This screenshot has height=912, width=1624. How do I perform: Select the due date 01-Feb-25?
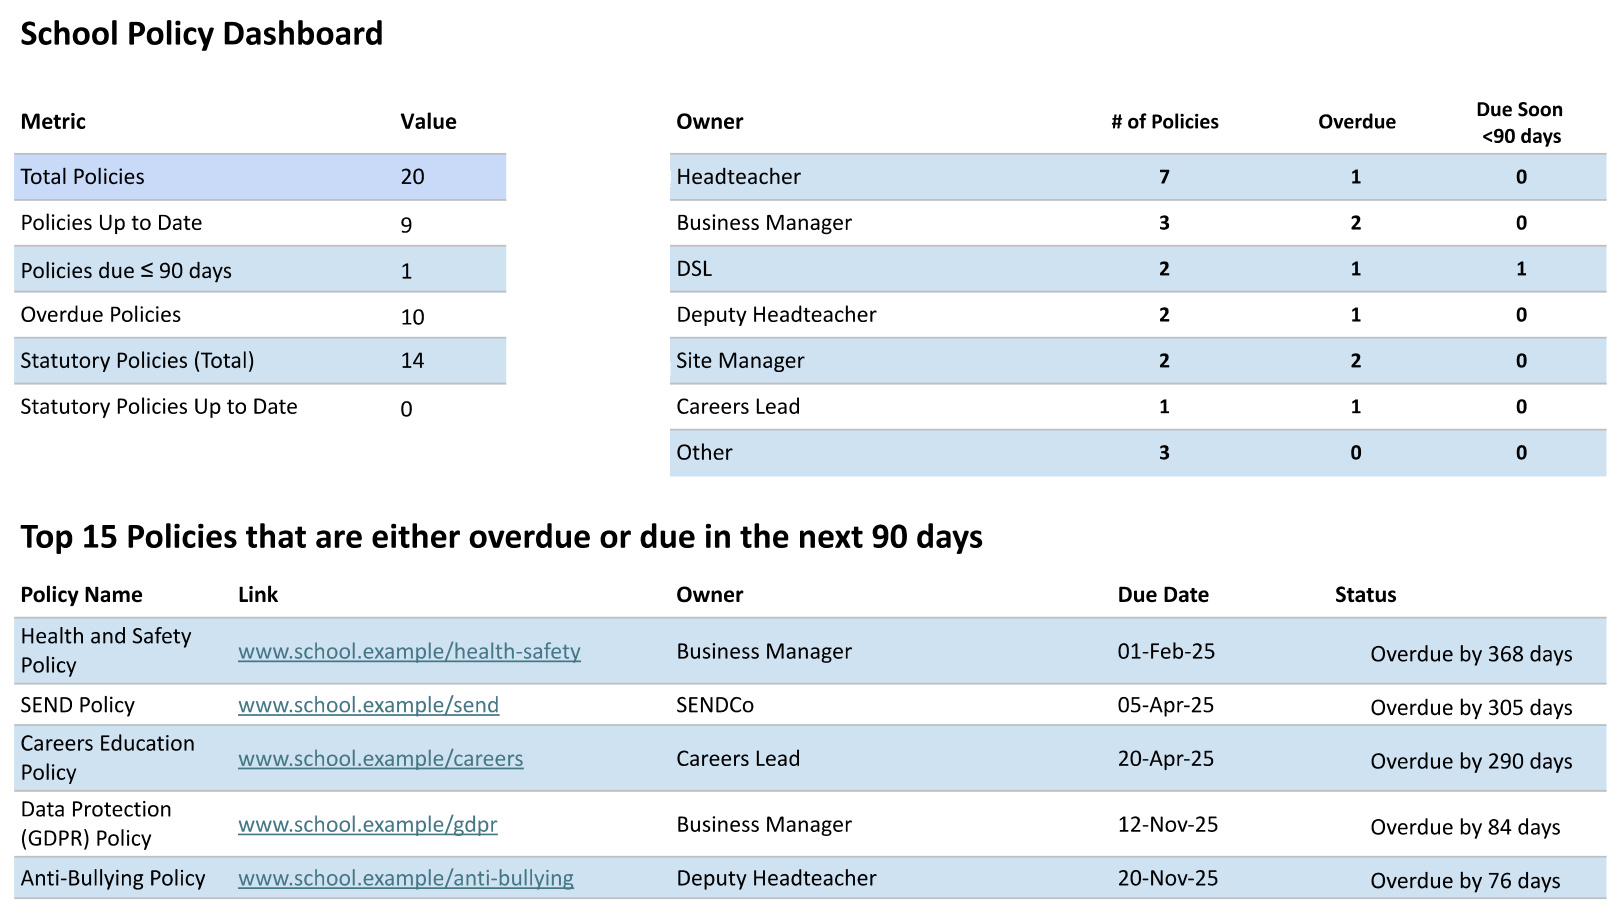[x=1166, y=652]
